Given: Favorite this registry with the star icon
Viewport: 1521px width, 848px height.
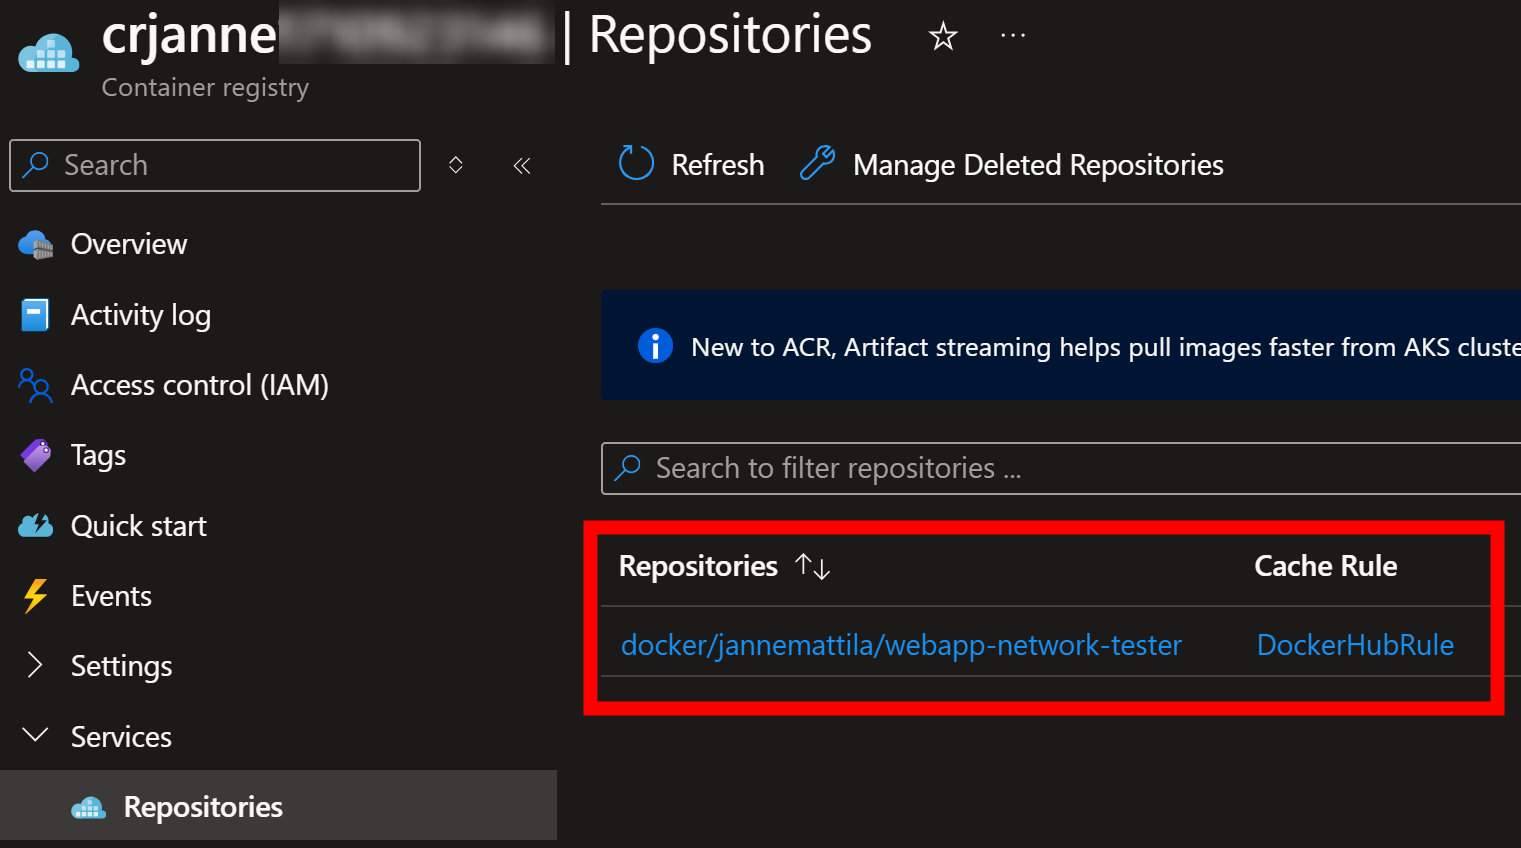Looking at the screenshot, I should 943,37.
